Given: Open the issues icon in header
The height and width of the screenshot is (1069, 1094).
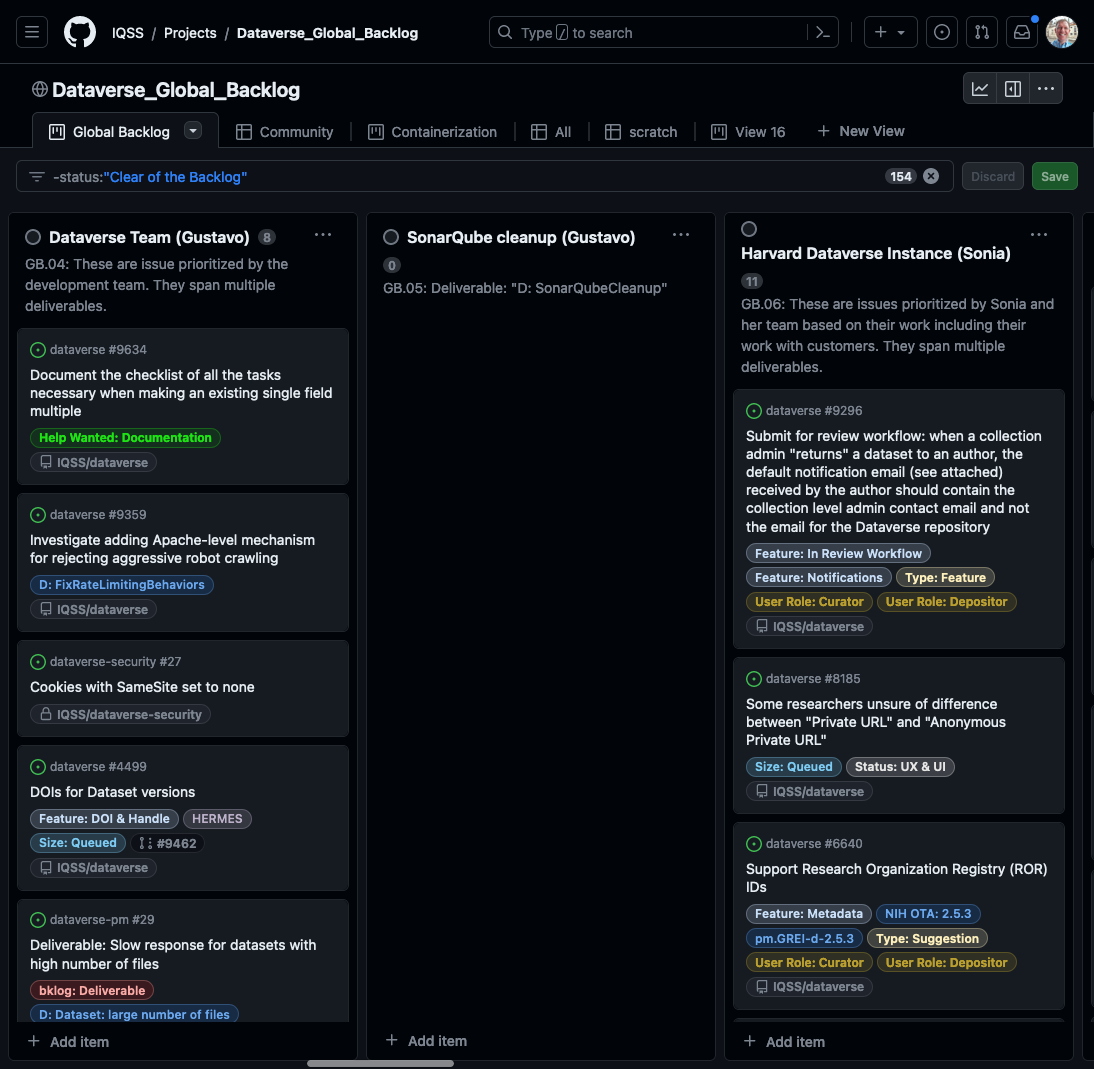Looking at the screenshot, I should tap(941, 33).
